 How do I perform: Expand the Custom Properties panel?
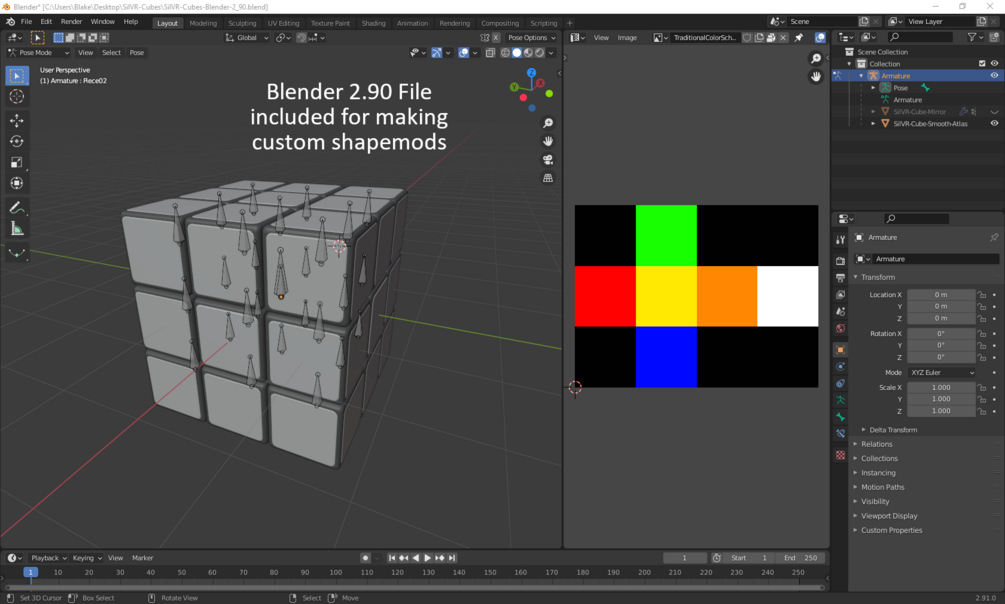point(891,530)
